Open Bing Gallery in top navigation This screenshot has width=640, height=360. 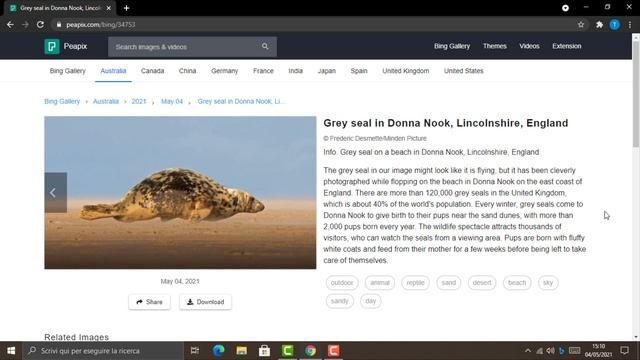point(452,46)
